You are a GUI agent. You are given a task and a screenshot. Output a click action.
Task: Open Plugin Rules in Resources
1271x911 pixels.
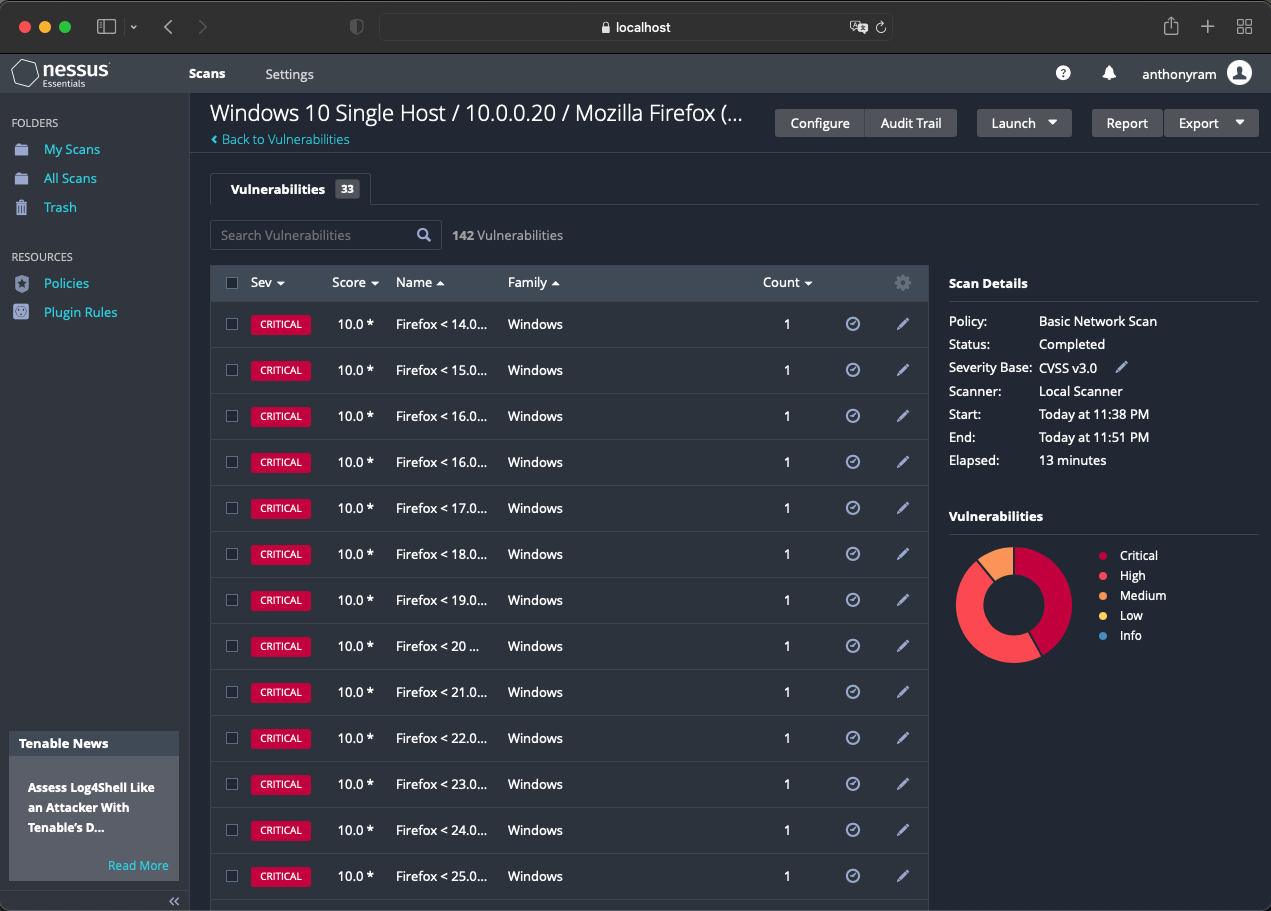[80, 312]
